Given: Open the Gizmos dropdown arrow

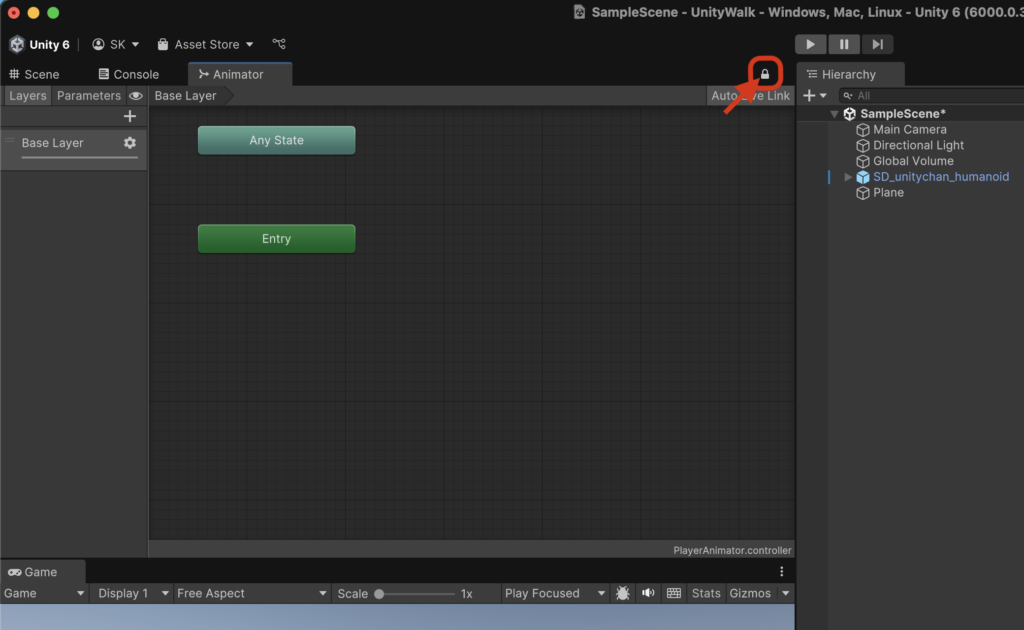Looking at the screenshot, I should point(786,593).
